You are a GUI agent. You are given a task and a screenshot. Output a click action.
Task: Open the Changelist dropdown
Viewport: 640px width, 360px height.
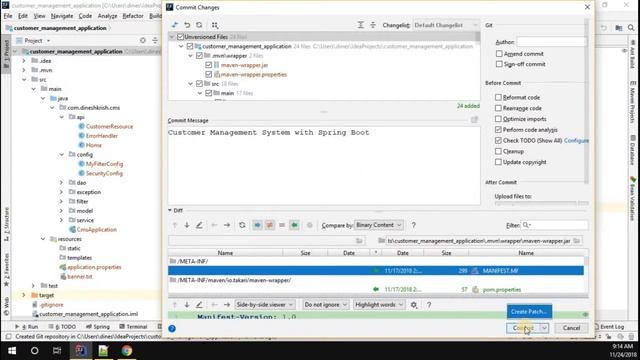coord(446,25)
